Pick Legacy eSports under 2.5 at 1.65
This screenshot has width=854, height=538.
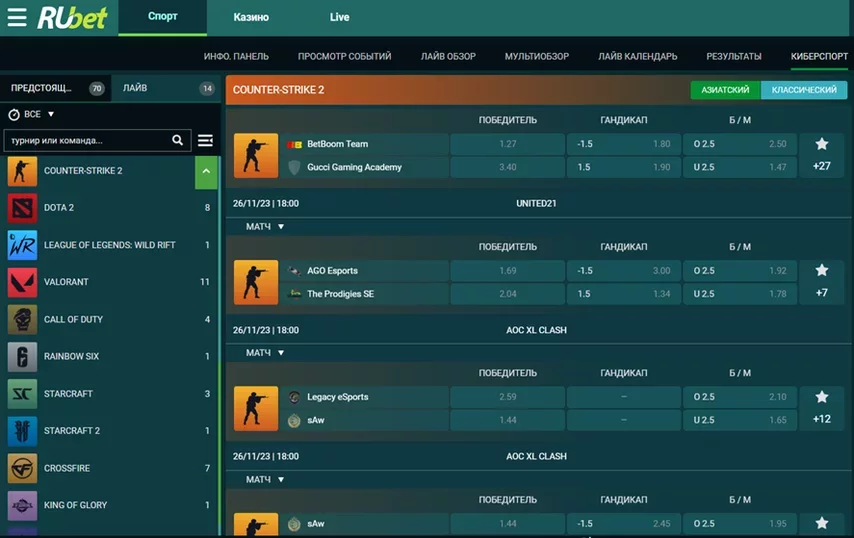coord(740,420)
